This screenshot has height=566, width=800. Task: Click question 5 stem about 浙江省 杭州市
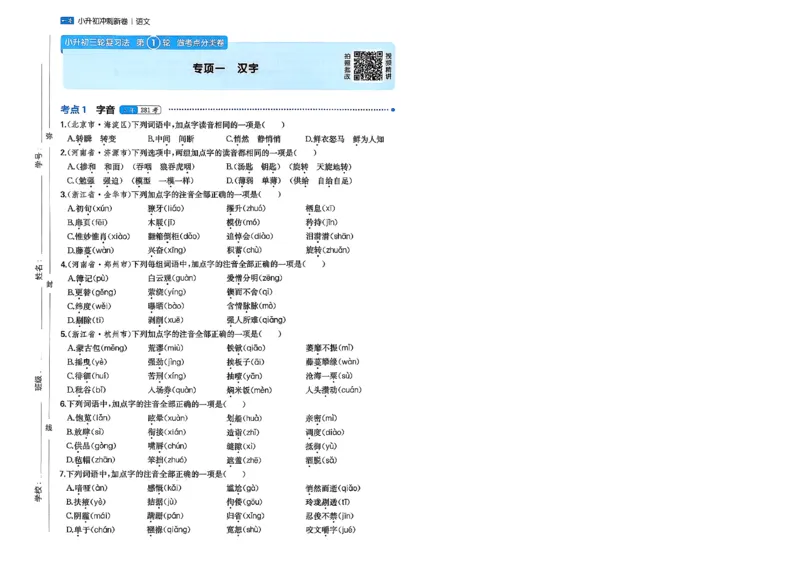click(x=171, y=334)
